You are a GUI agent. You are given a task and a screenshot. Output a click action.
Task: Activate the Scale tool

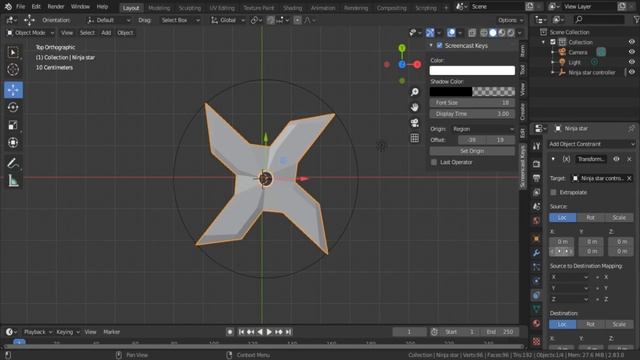tap(13, 125)
